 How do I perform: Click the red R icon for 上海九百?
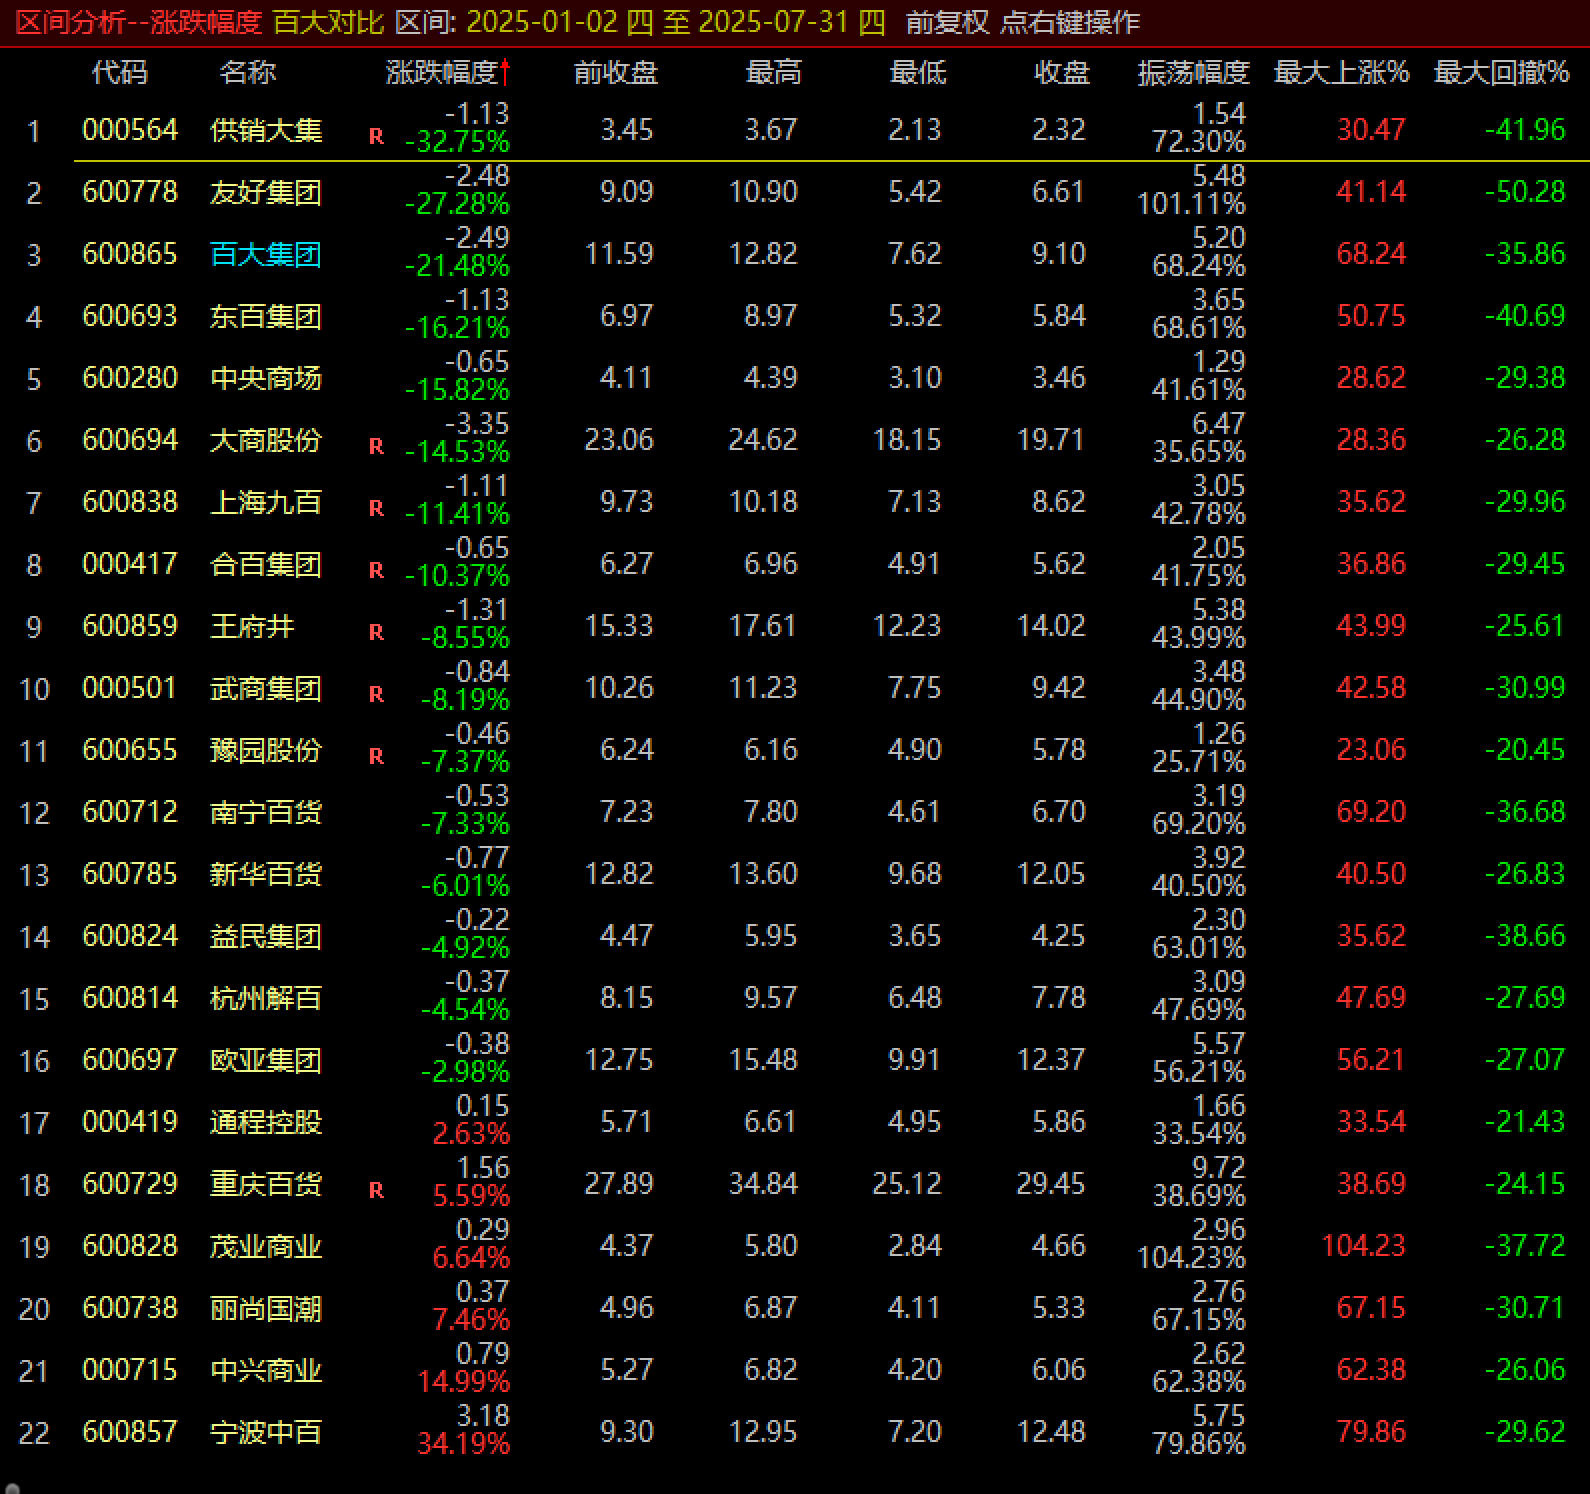376,508
